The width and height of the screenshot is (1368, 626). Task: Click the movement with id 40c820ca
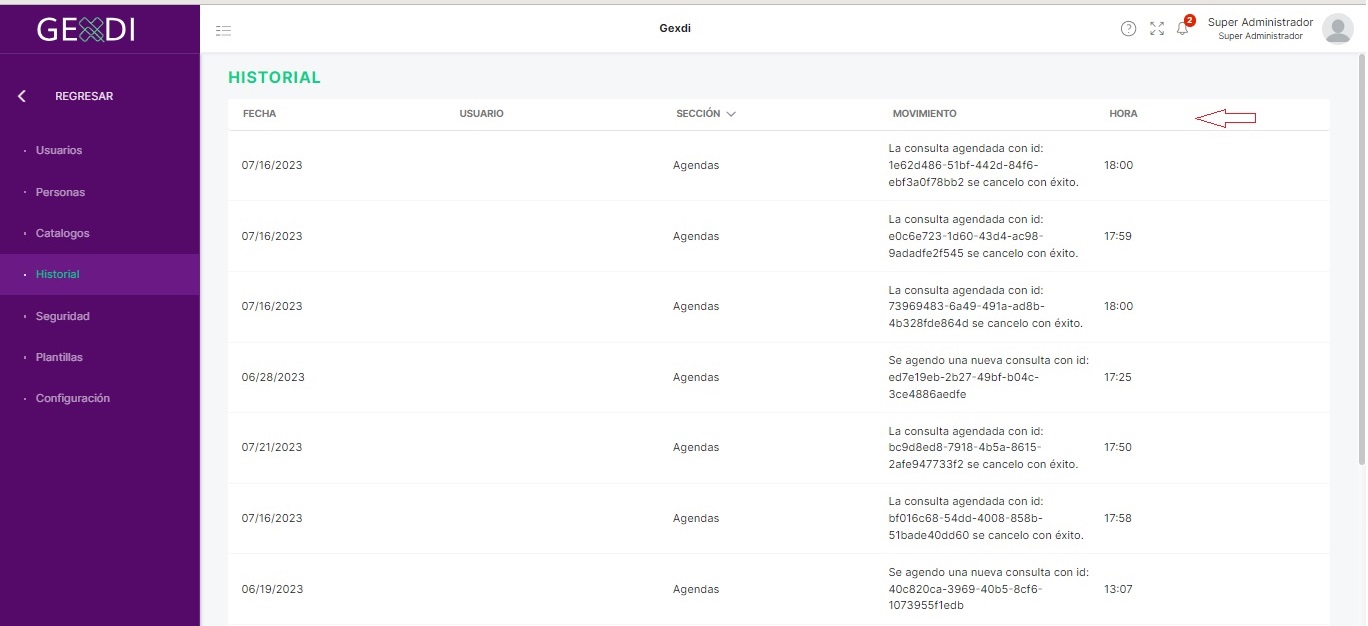point(988,589)
